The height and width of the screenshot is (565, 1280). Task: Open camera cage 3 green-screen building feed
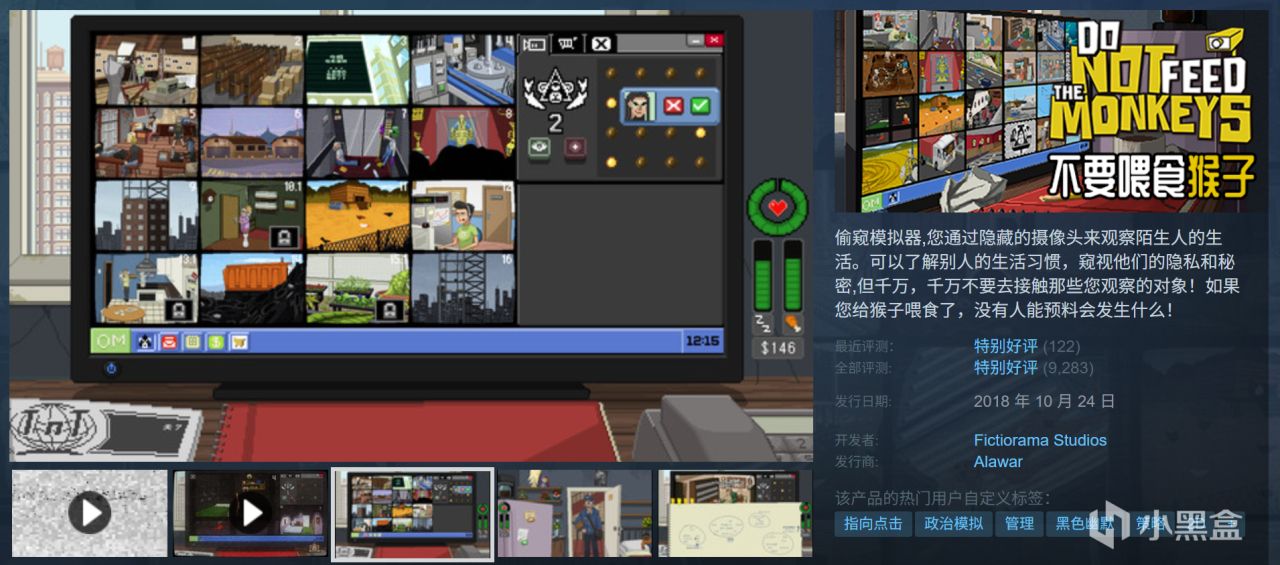pyautogui.click(x=357, y=70)
